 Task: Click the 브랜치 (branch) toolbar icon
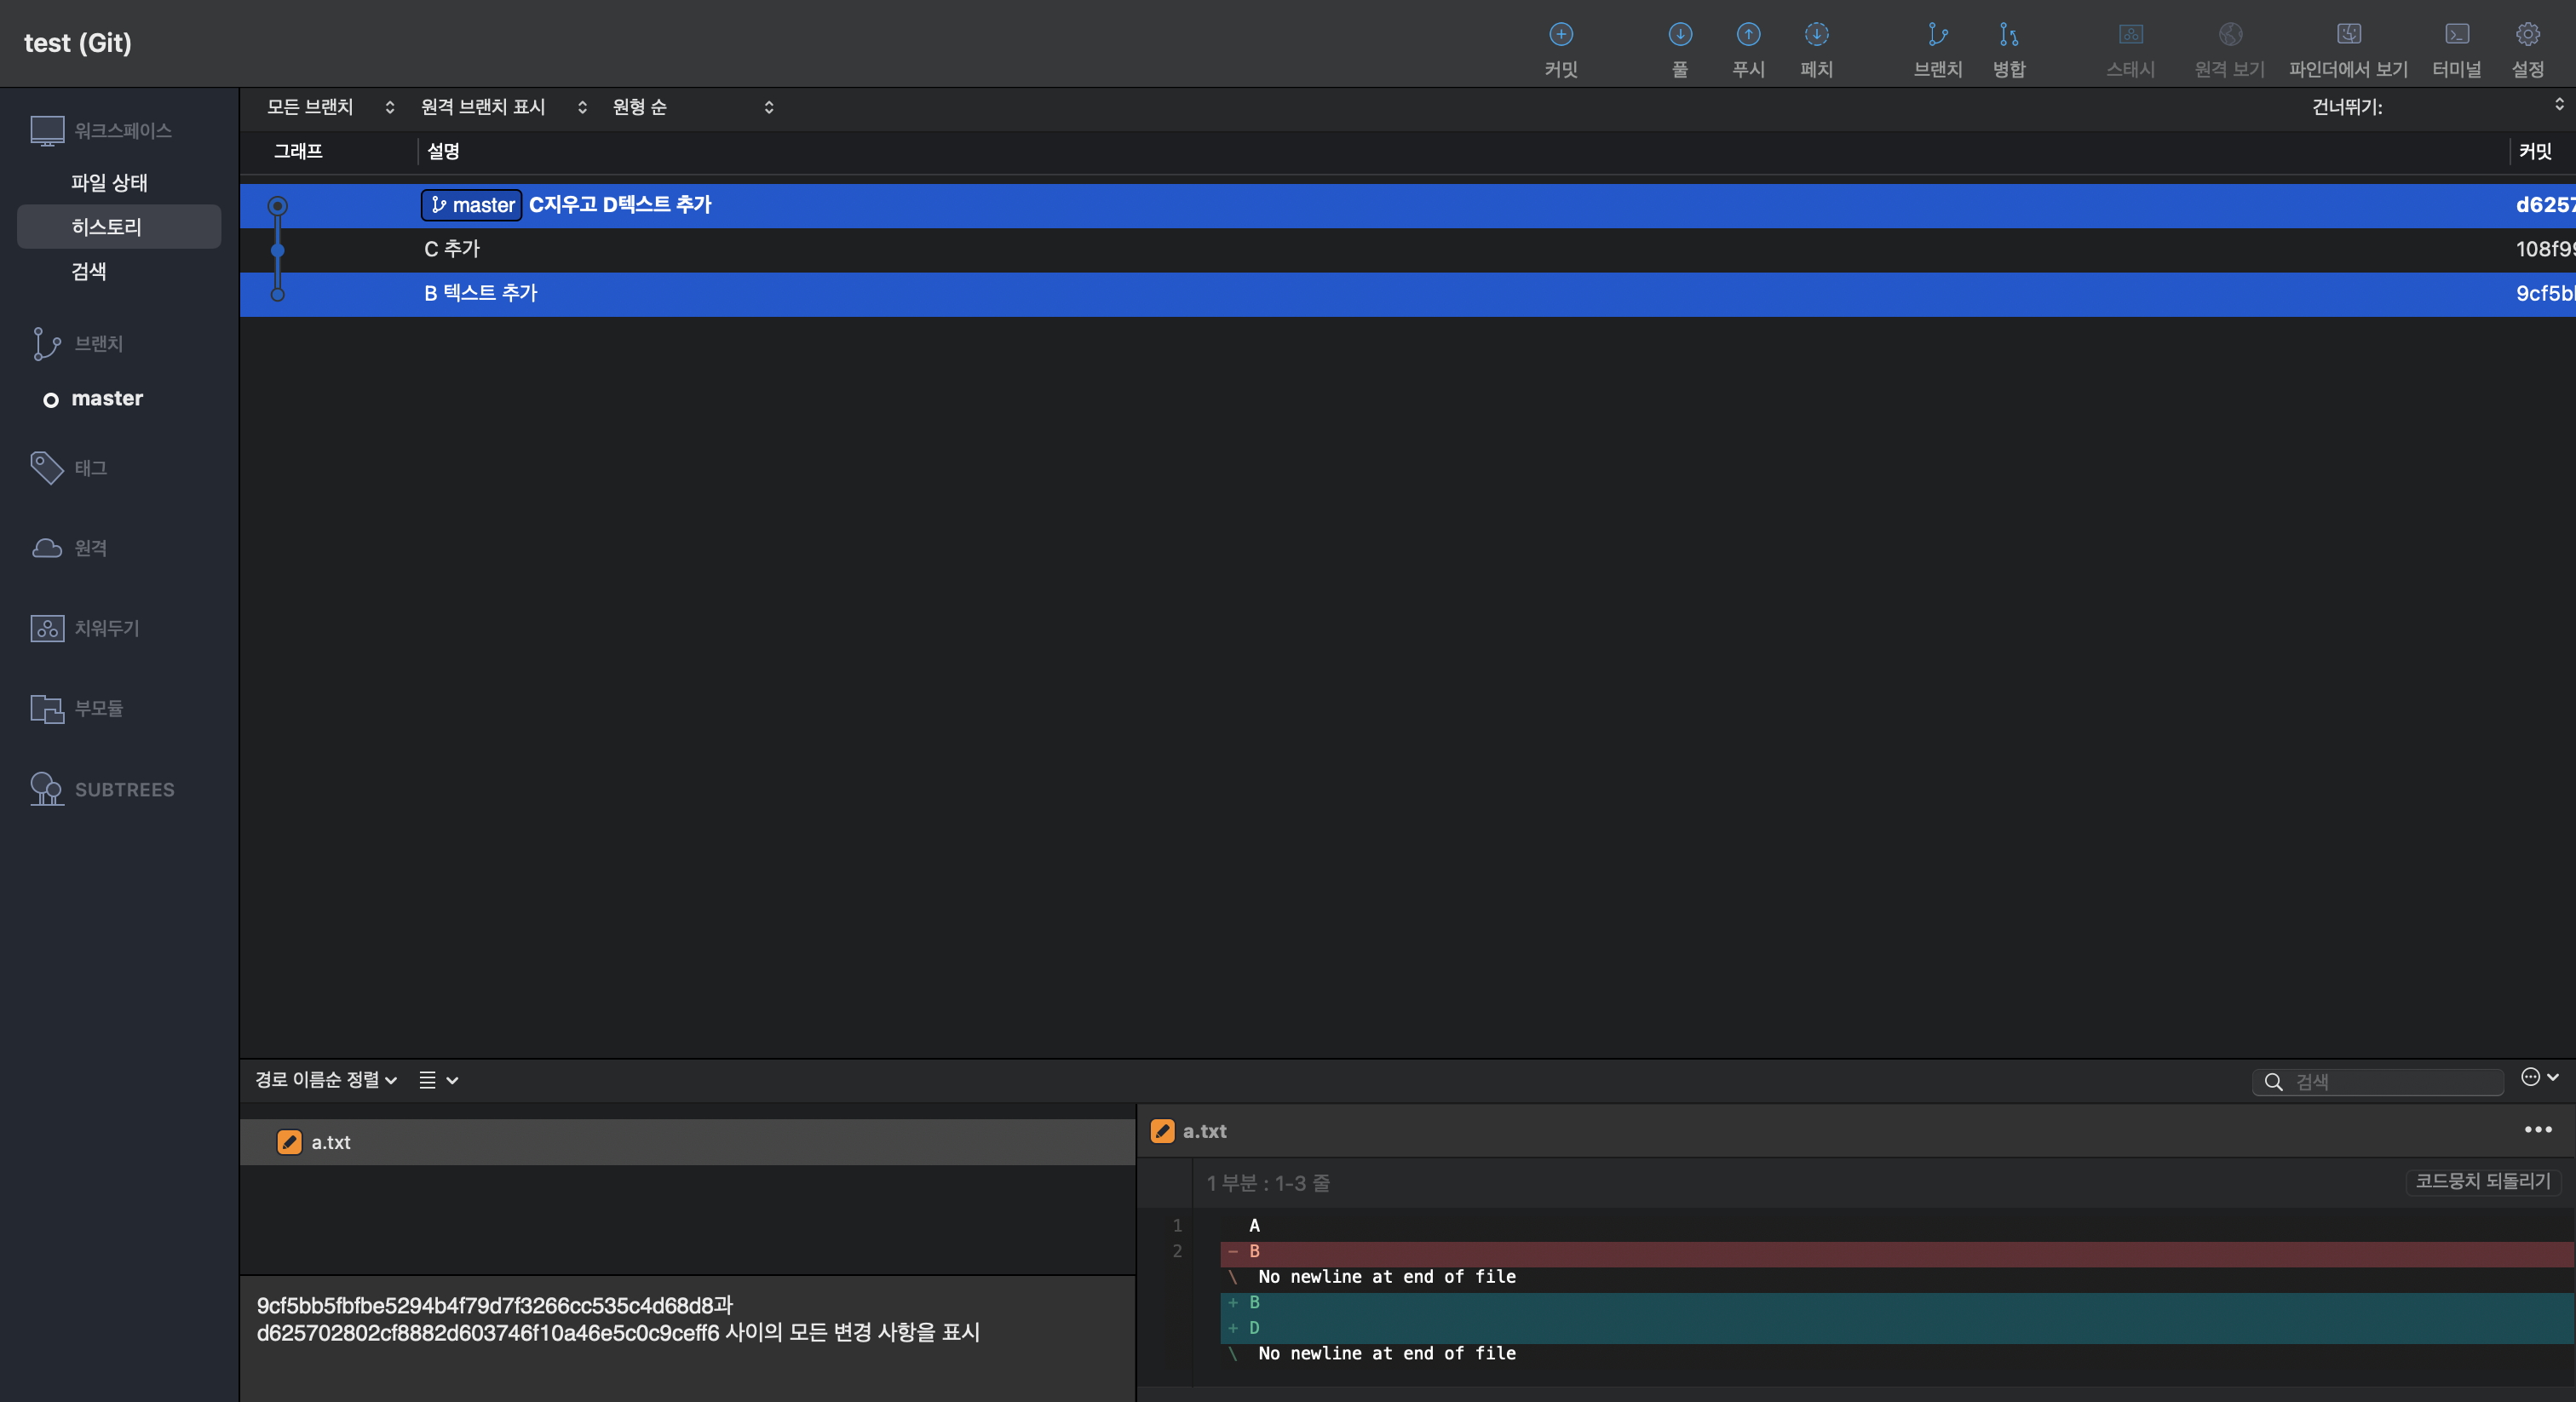pyautogui.click(x=1937, y=35)
